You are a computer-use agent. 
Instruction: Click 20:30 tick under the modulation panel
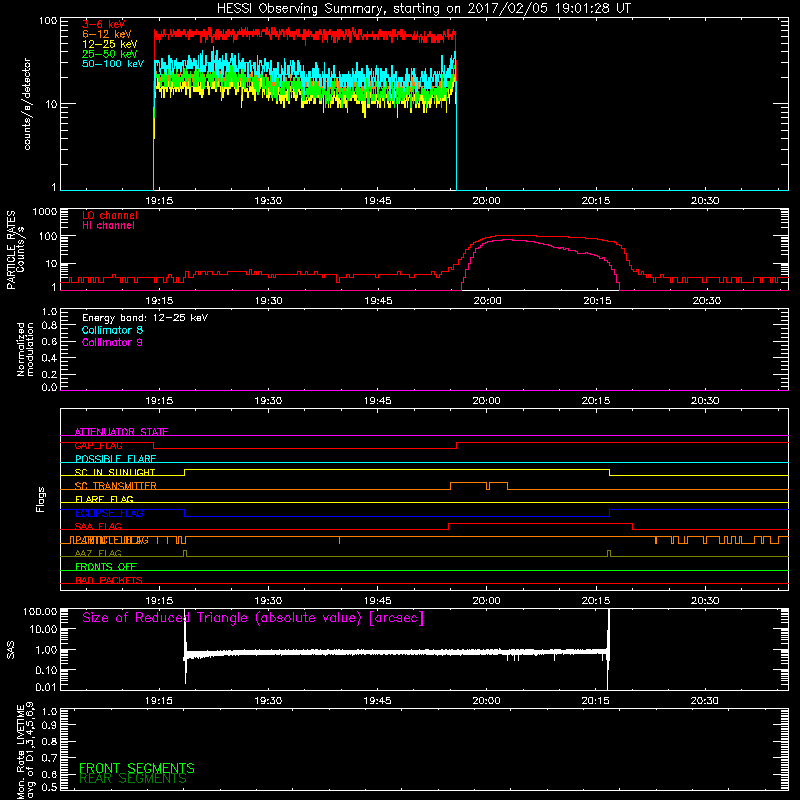click(x=705, y=401)
